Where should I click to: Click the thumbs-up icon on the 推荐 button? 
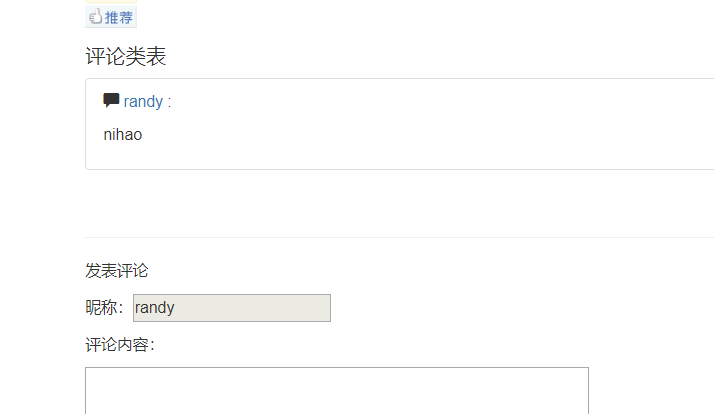[x=96, y=16]
